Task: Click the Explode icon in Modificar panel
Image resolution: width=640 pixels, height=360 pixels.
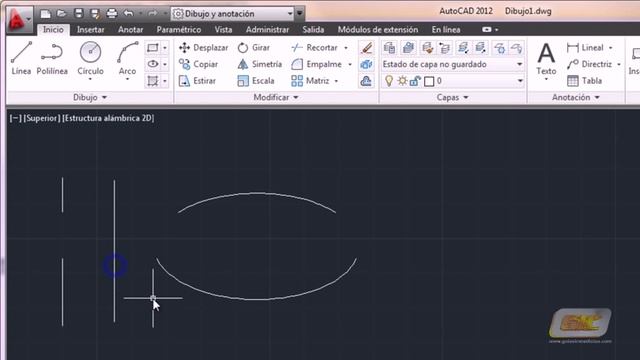Action: click(x=366, y=64)
